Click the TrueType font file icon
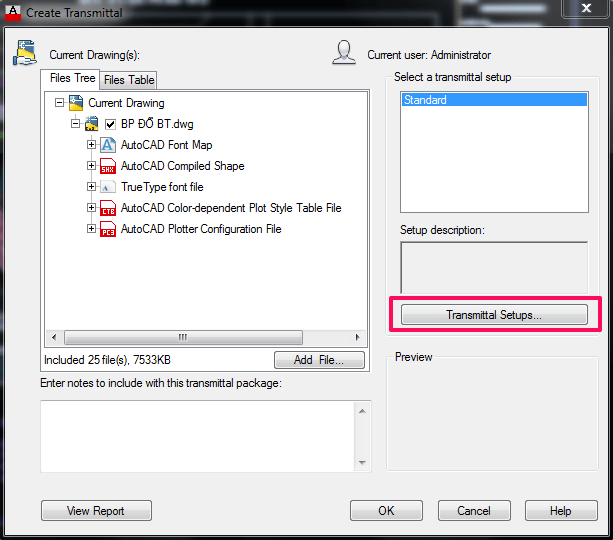Viewport: 613px width, 540px height. pyautogui.click(x=108, y=187)
